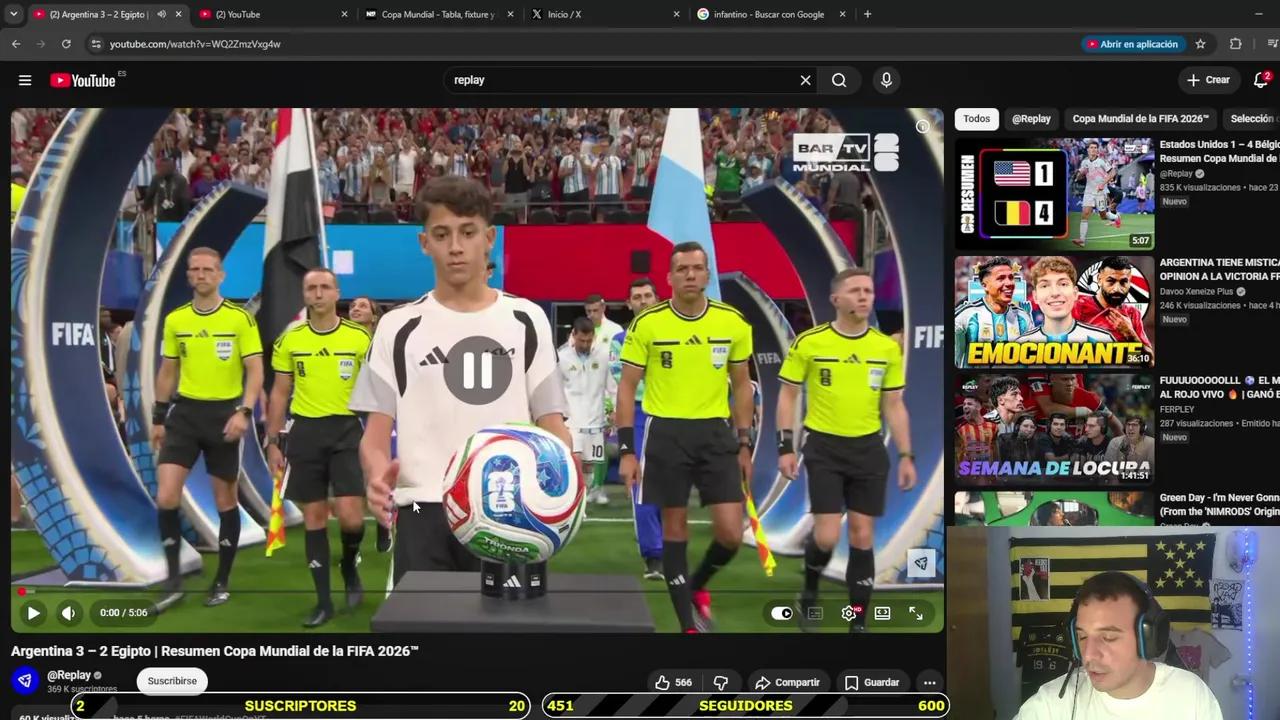Reload the current page
The image size is (1280, 720).
click(x=66, y=44)
